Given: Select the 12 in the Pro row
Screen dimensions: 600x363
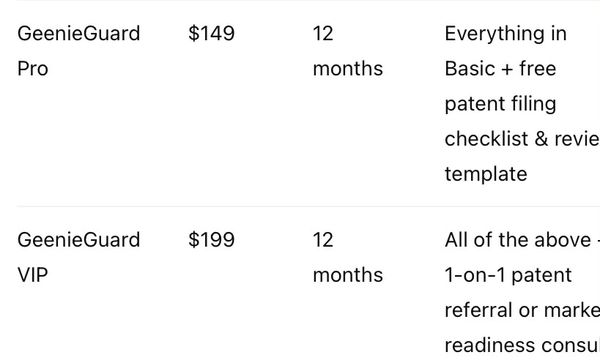Looking at the screenshot, I should [323, 34].
